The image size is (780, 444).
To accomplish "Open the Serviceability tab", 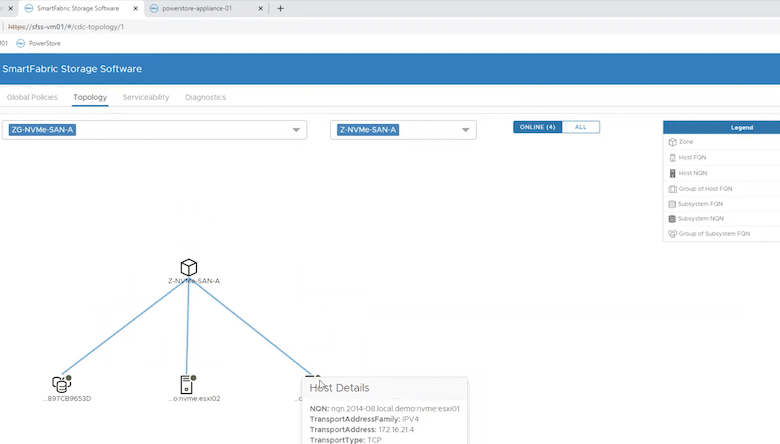I will point(146,97).
